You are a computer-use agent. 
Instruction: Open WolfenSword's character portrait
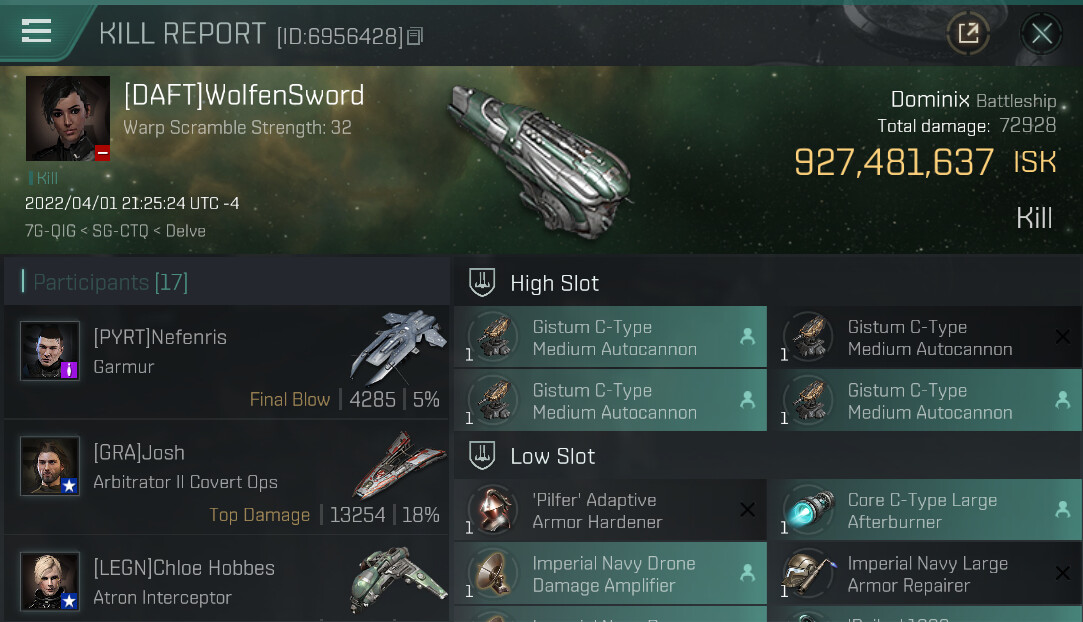68,118
